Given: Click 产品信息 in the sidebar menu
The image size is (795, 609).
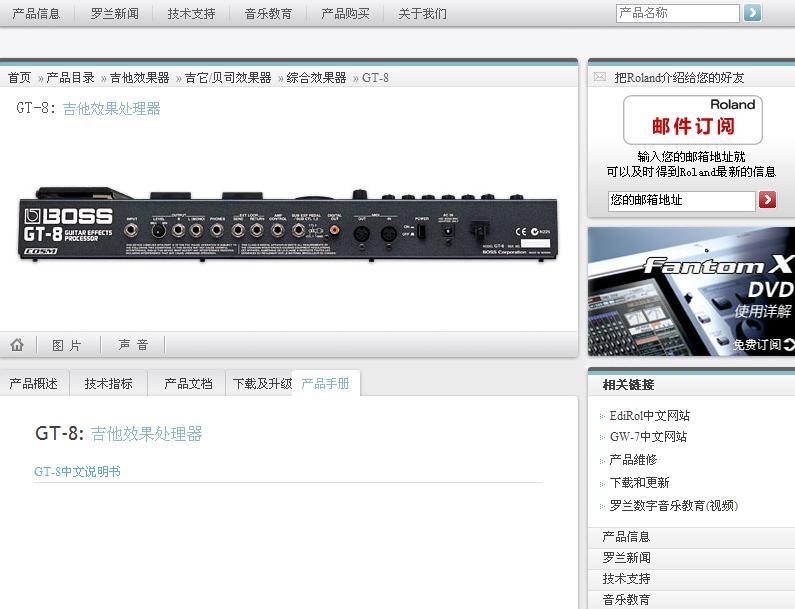Looking at the screenshot, I should (x=626, y=537).
